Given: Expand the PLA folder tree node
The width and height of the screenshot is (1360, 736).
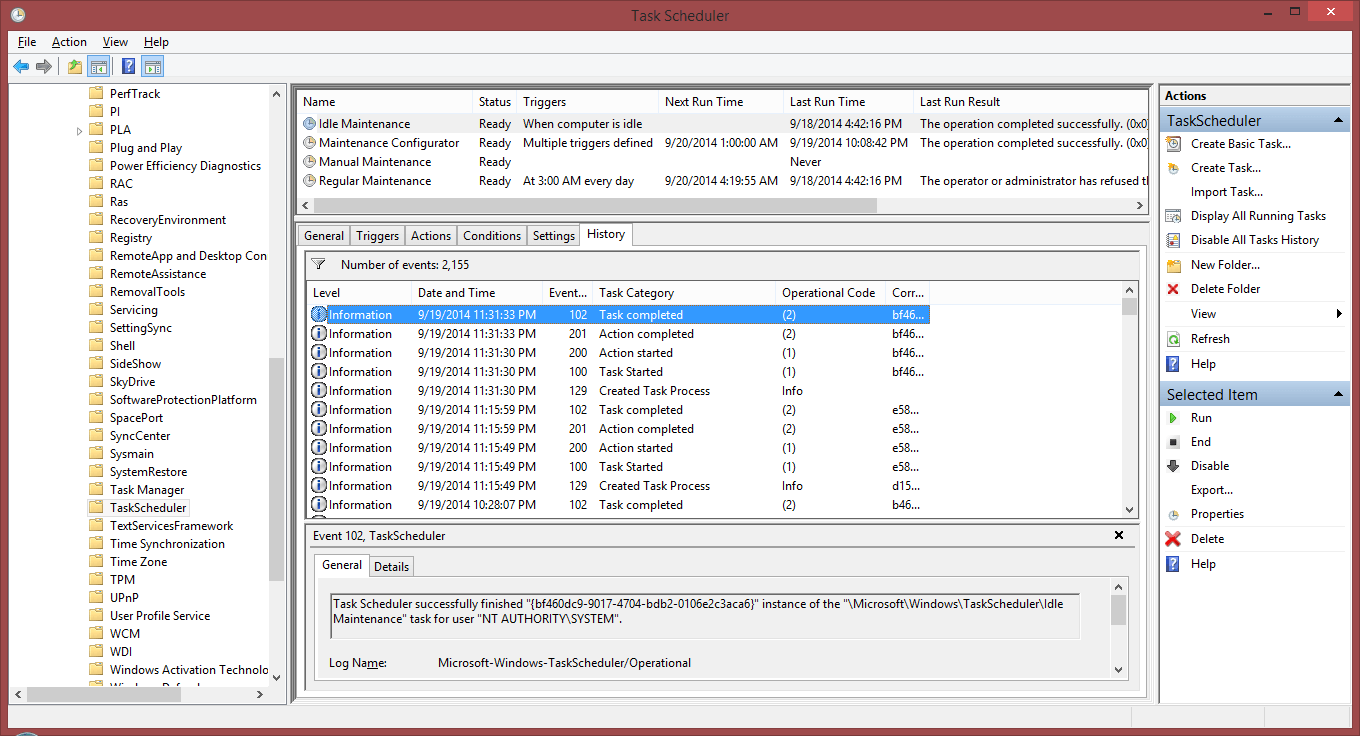Looking at the screenshot, I should [x=79, y=130].
